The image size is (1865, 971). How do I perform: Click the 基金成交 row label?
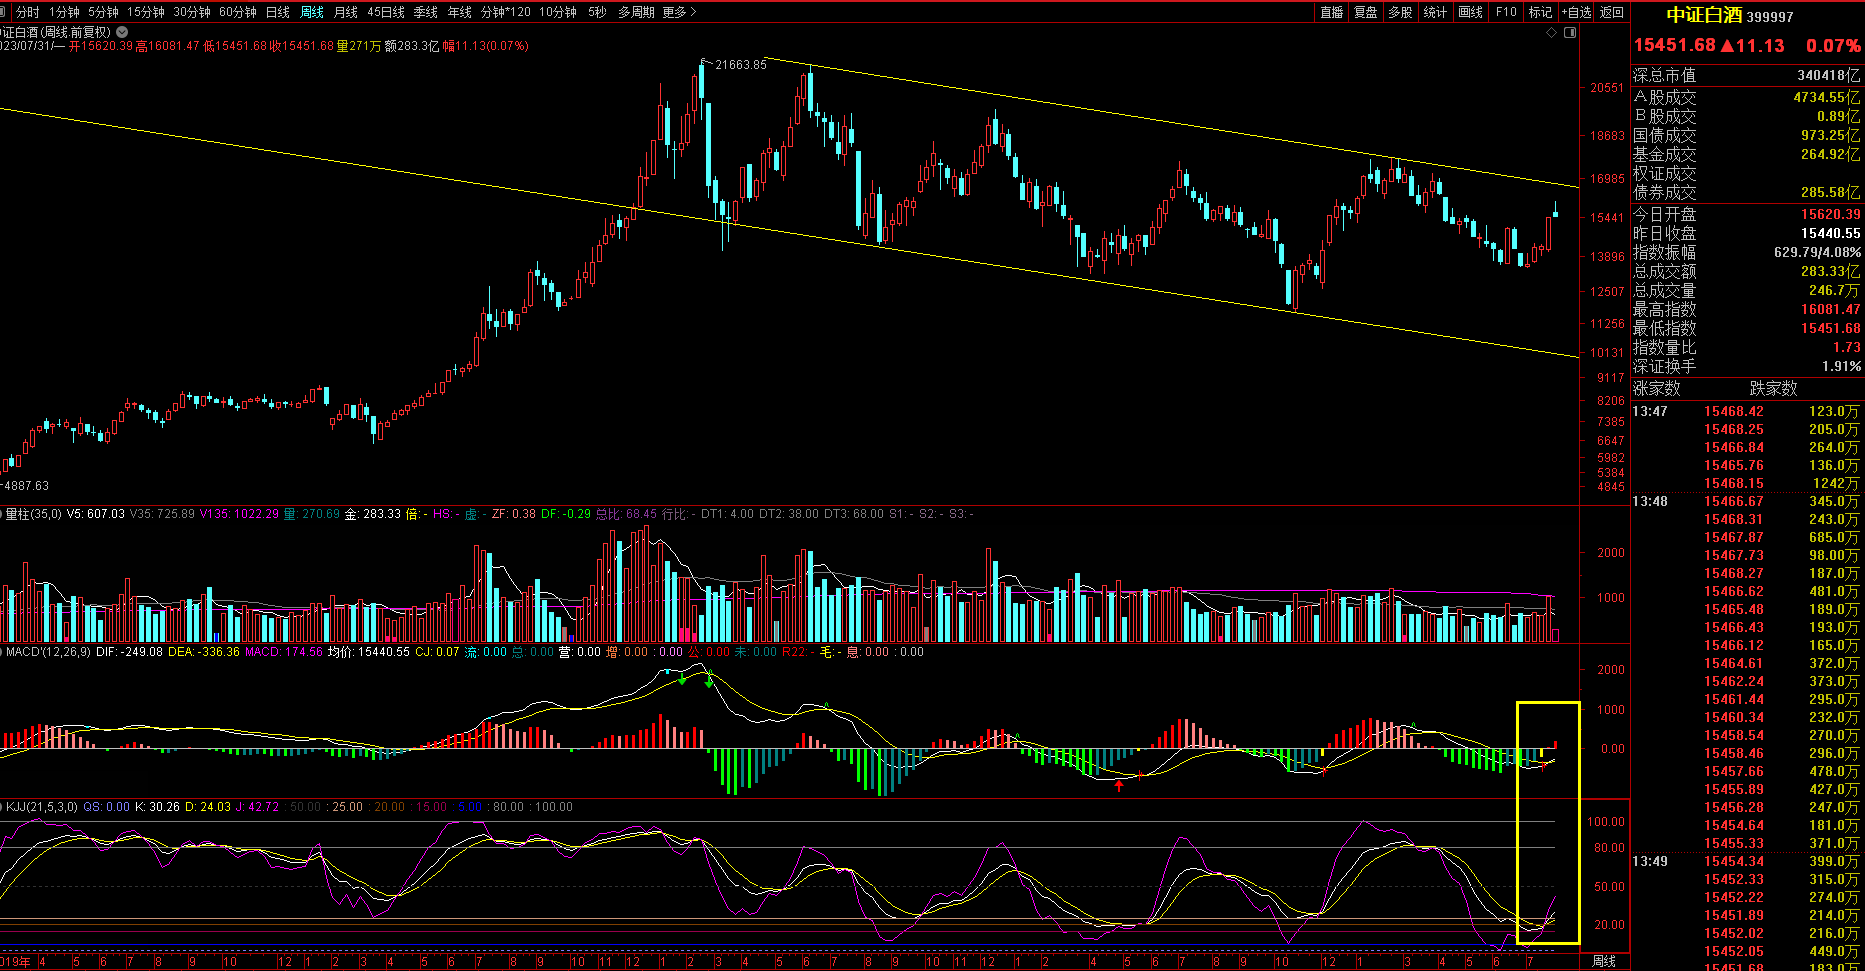click(1665, 154)
